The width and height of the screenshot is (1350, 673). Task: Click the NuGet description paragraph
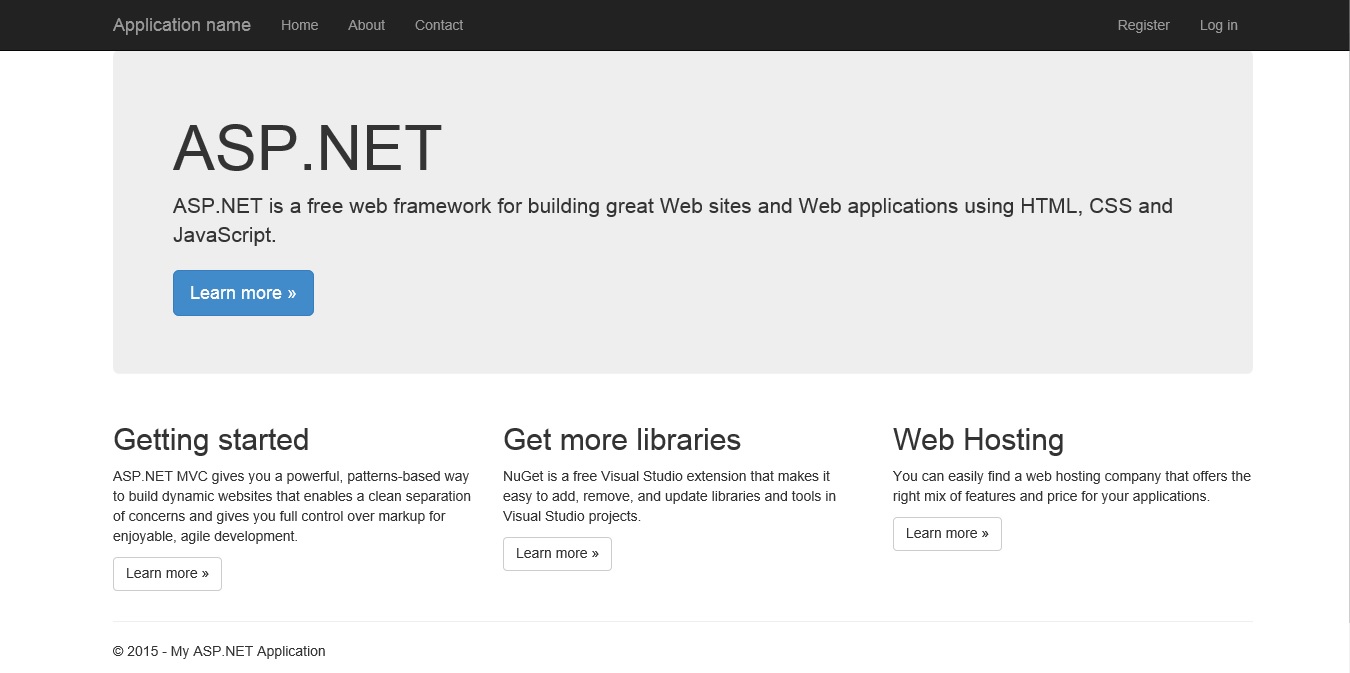pyautogui.click(x=670, y=496)
